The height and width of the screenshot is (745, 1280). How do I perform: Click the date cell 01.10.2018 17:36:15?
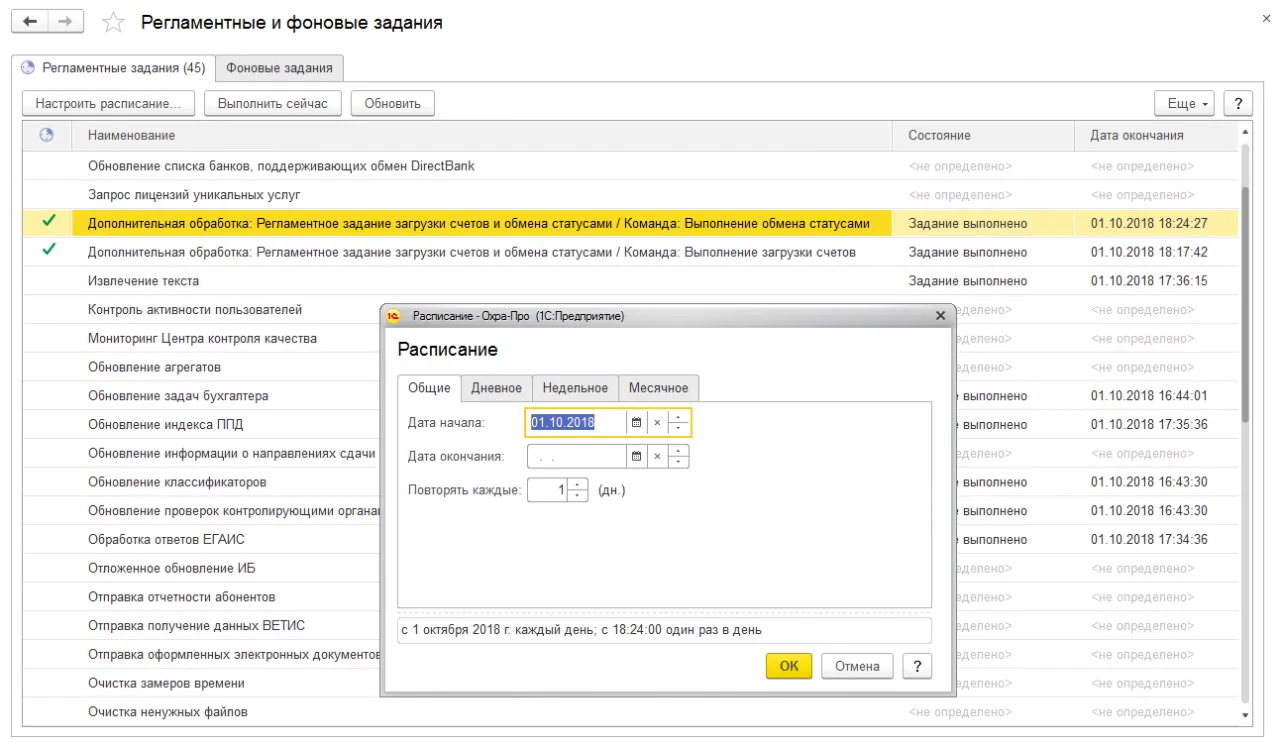pyautogui.click(x=1156, y=281)
